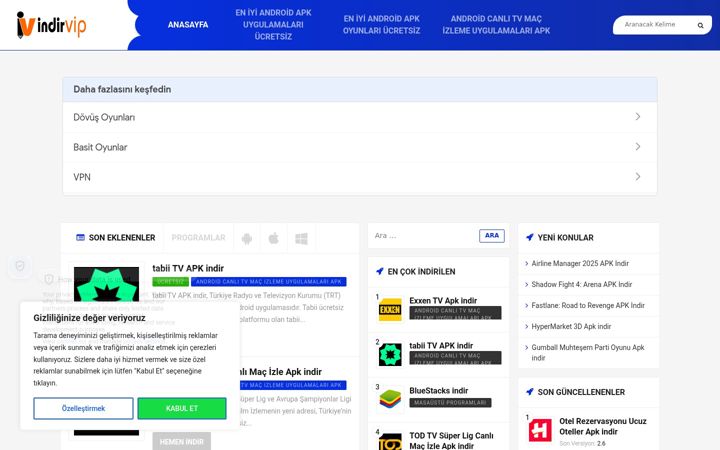Image resolution: width=720 pixels, height=450 pixels.
Task: Open Airline Manager 2025 APK İndir link
Action: click(580, 264)
